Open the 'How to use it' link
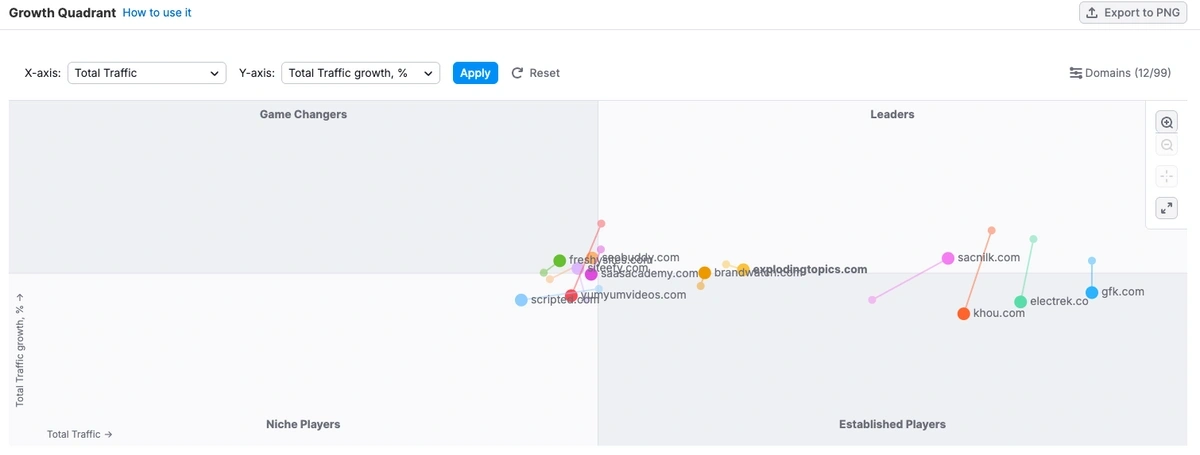1200x455 pixels. tap(157, 13)
